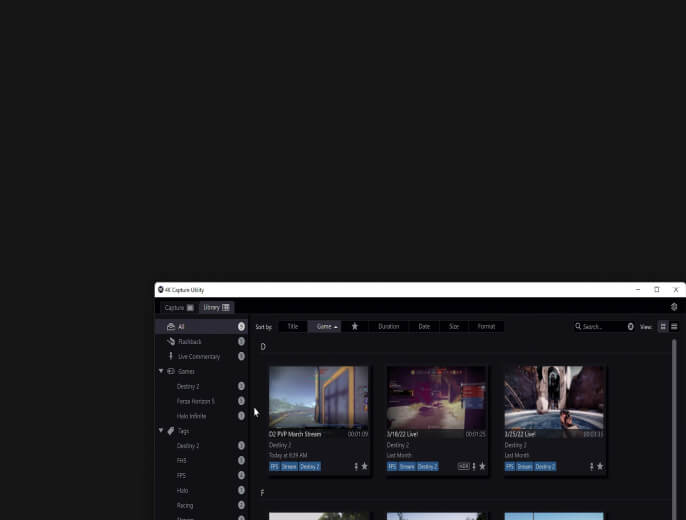Click the 'D' section header
The image size is (686, 520).
263,347
